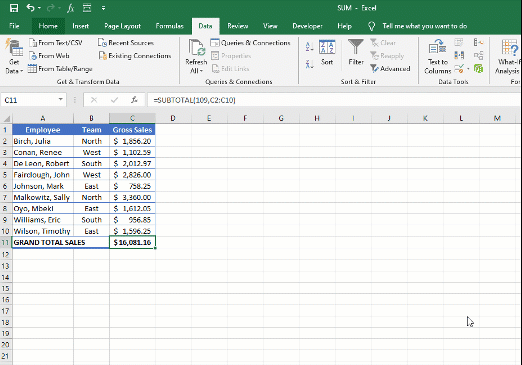Open Advanced filter options

(390, 69)
